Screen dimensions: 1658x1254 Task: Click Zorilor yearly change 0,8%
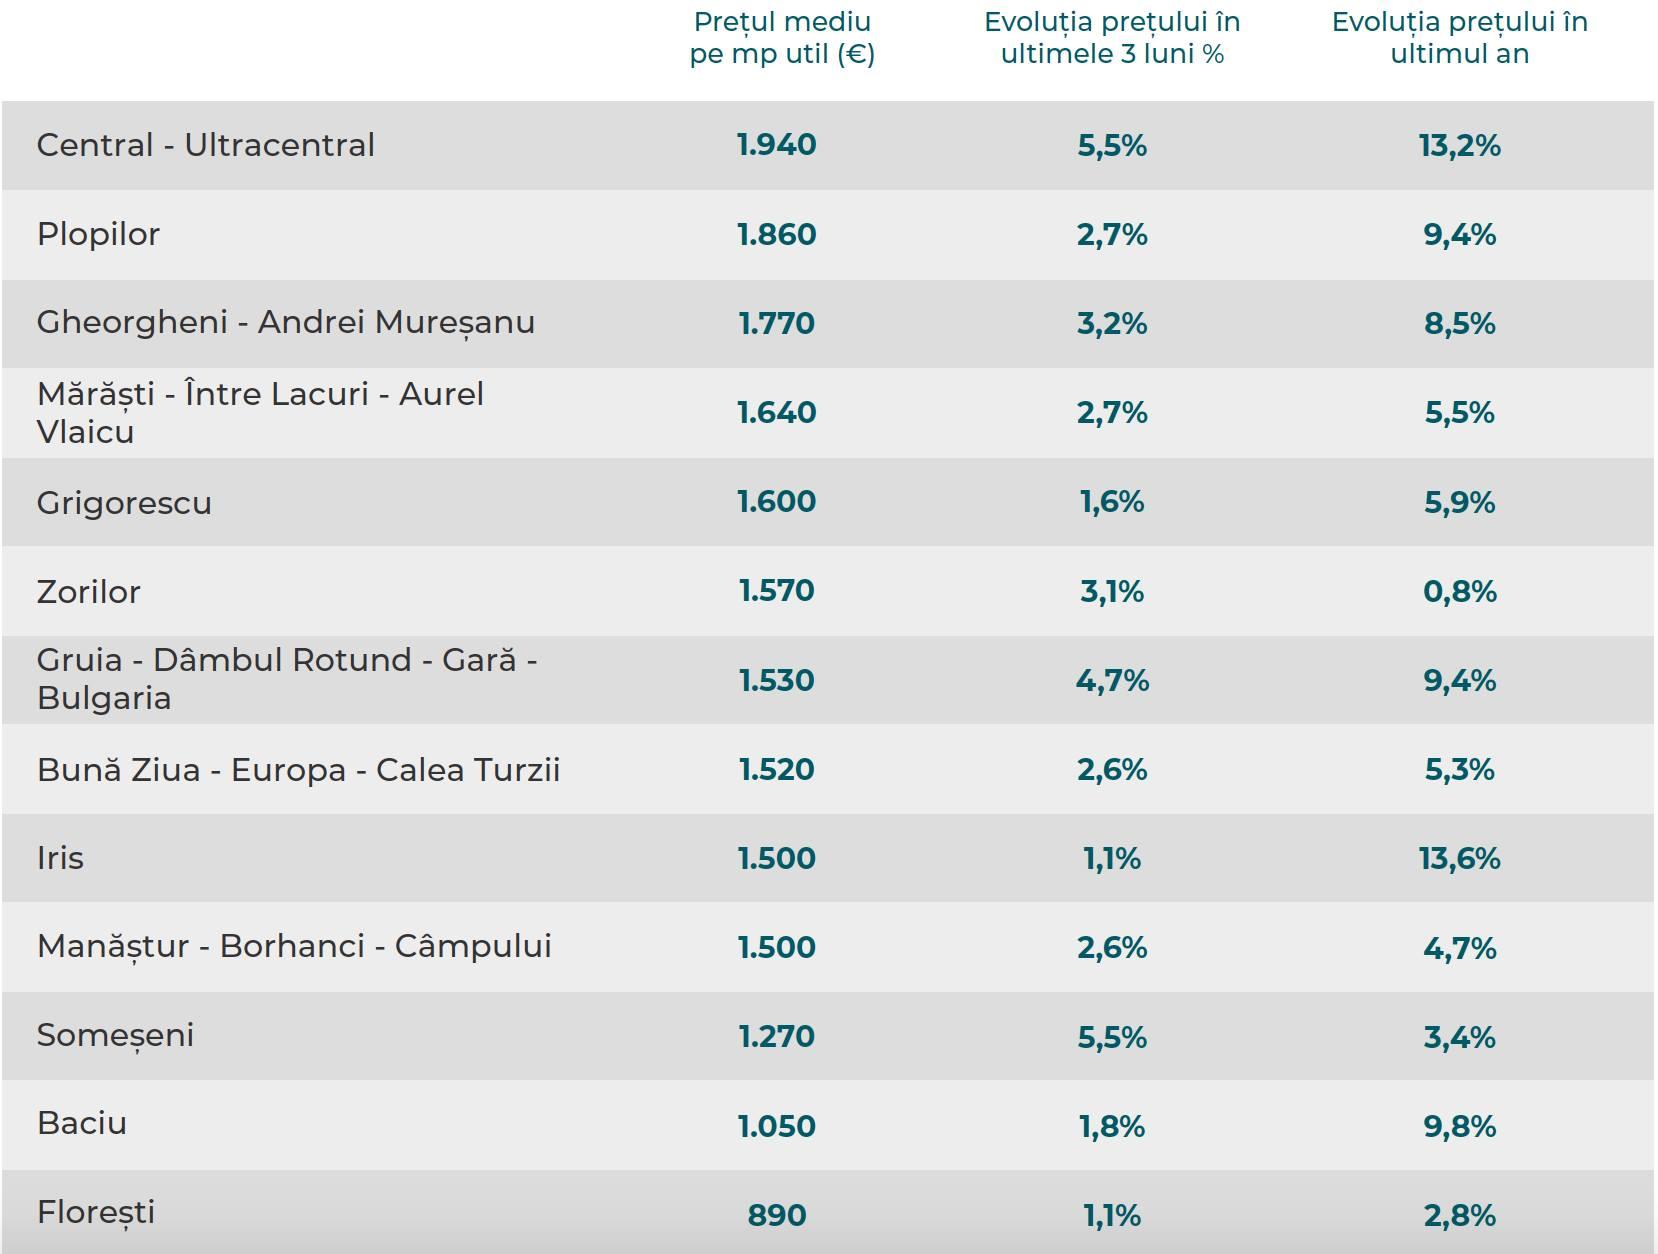1459,591
